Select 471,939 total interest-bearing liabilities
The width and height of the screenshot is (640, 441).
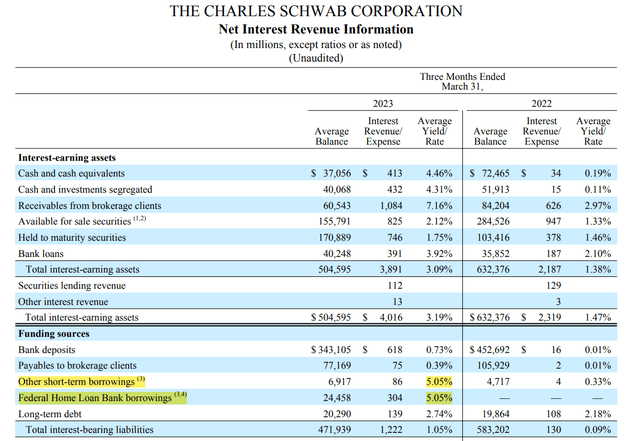point(335,430)
